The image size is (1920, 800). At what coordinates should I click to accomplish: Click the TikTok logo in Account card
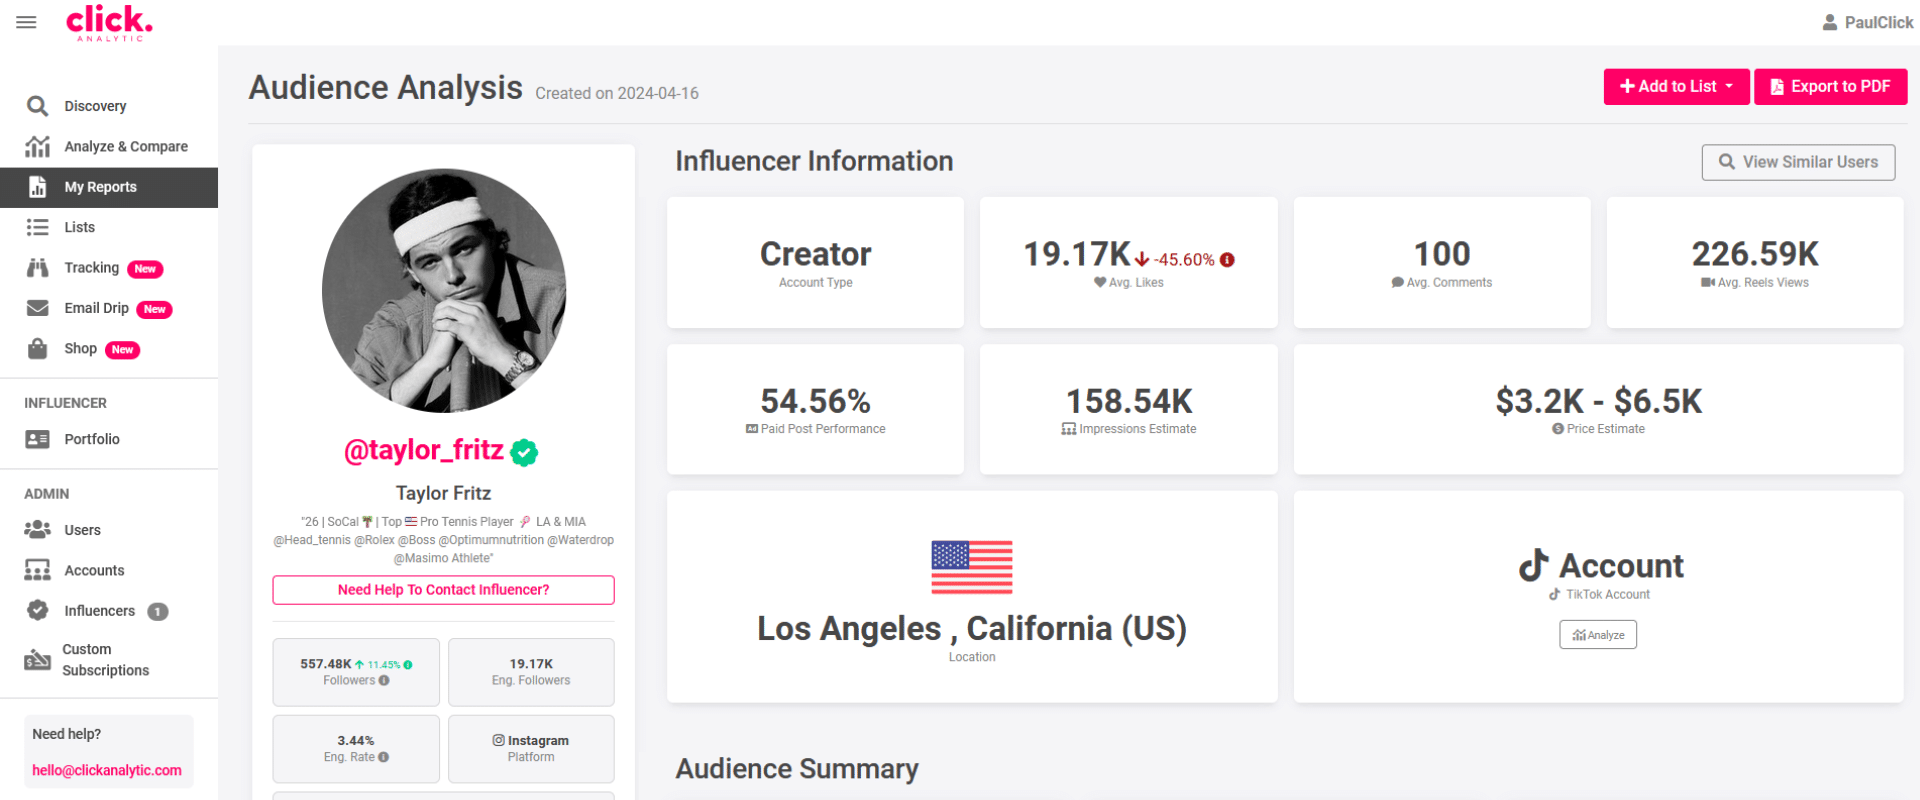[1534, 565]
